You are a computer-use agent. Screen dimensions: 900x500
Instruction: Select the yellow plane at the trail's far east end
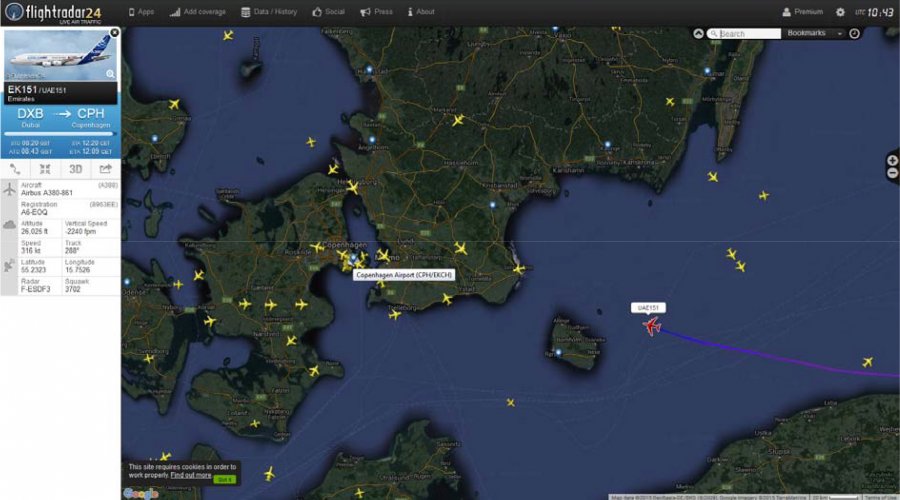pos(867,362)
